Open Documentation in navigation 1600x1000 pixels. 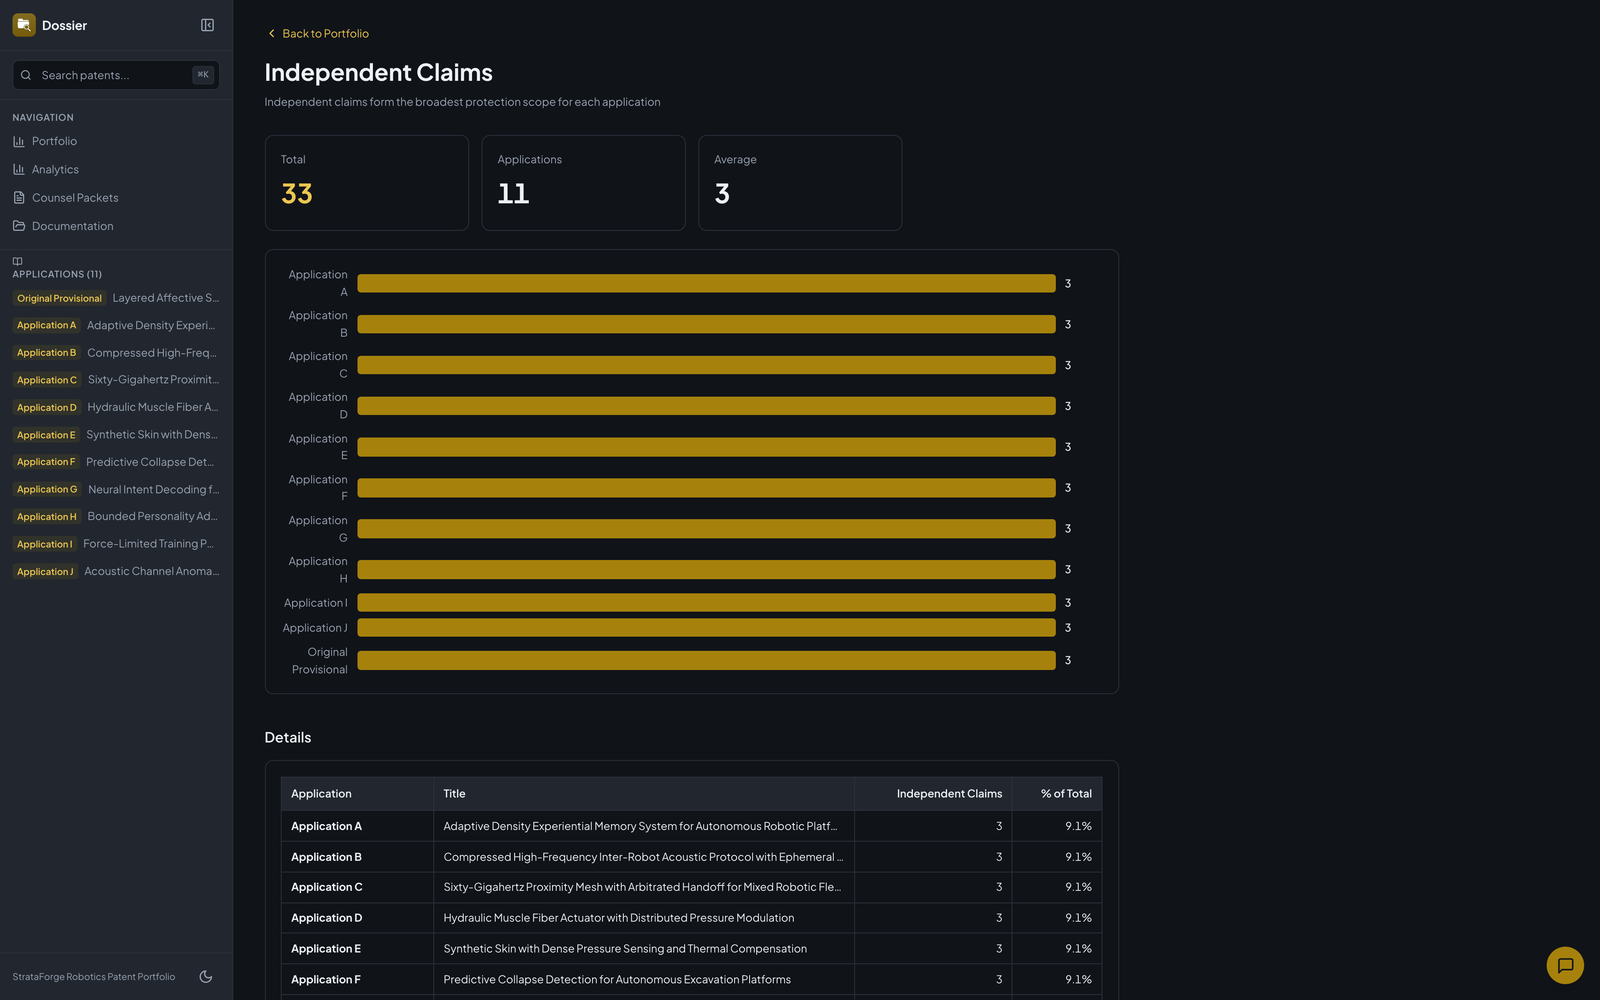116,226
